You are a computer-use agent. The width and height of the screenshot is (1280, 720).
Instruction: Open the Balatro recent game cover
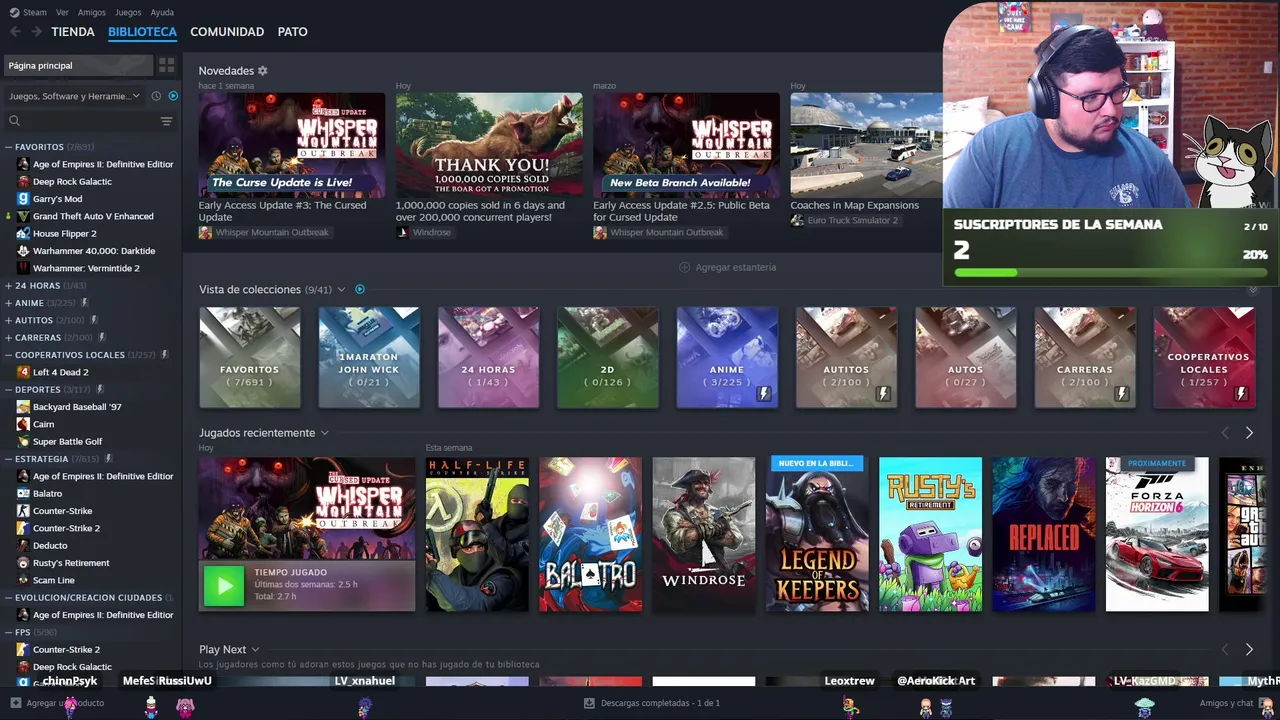(x=591, y=534)
